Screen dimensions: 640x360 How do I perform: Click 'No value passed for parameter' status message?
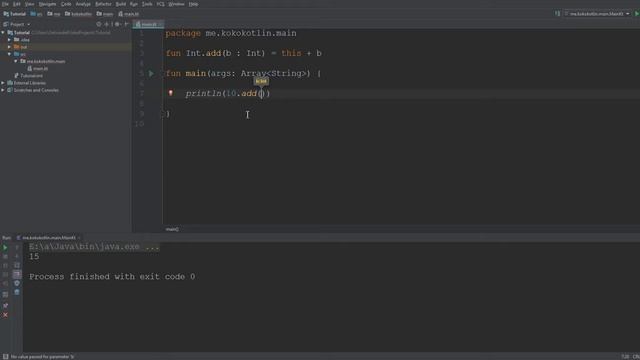point(42,357)
